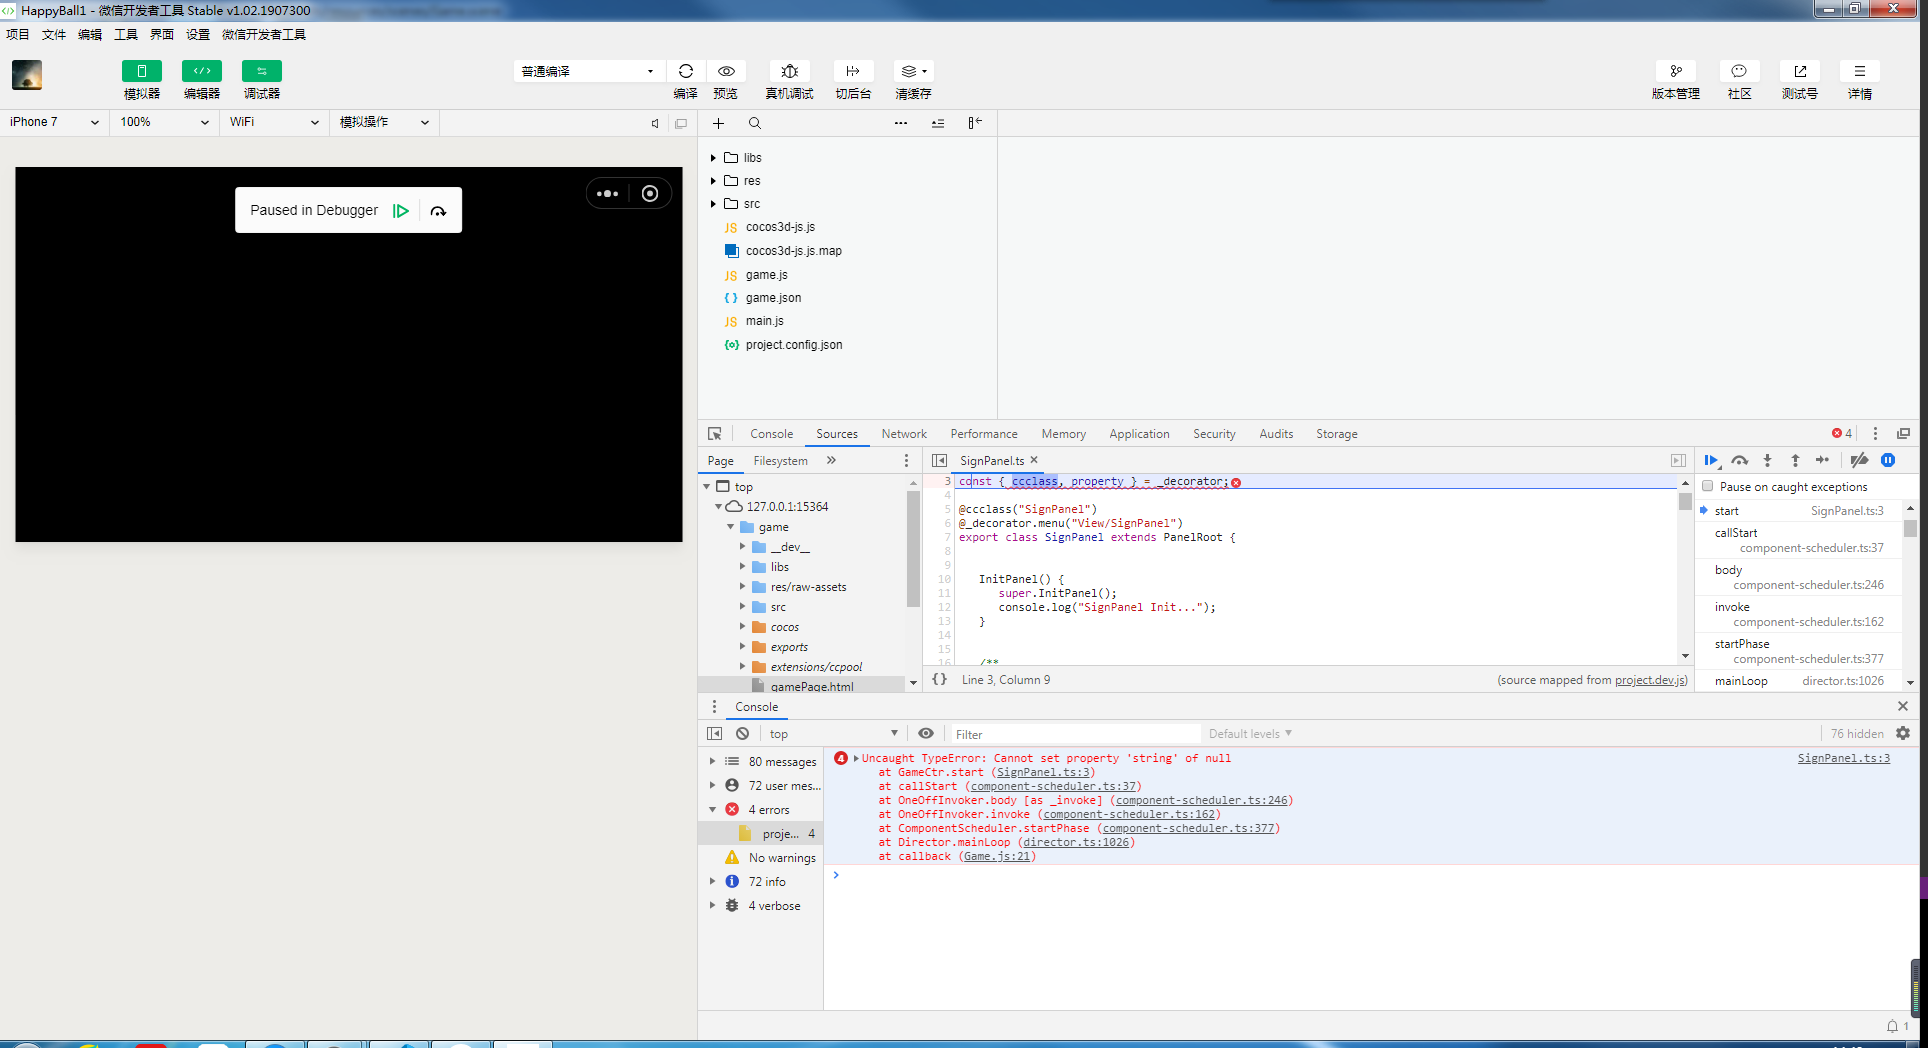Screen dimensions: 1928x1048
Task: Toggle the Editor panel button
Action: (x=202, y=71)
